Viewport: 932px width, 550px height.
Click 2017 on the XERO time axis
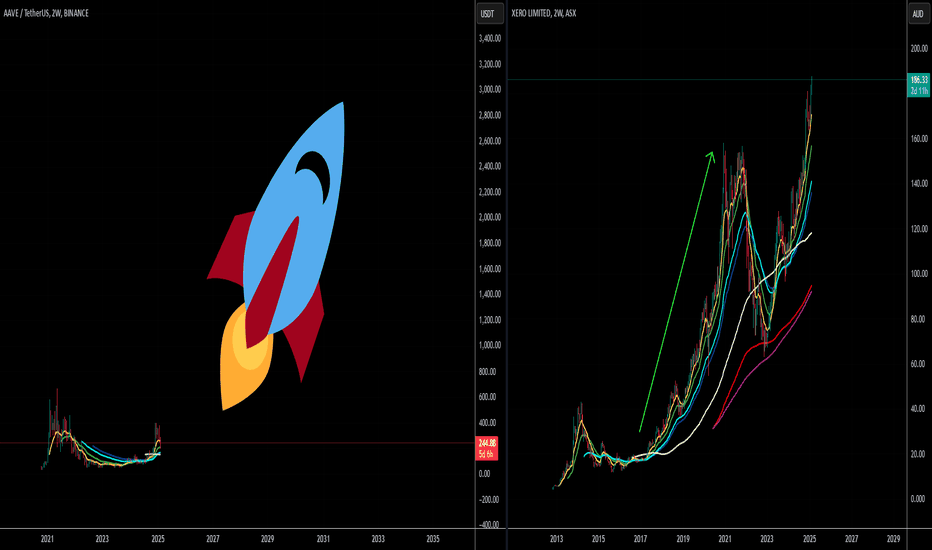coord(640,539)
